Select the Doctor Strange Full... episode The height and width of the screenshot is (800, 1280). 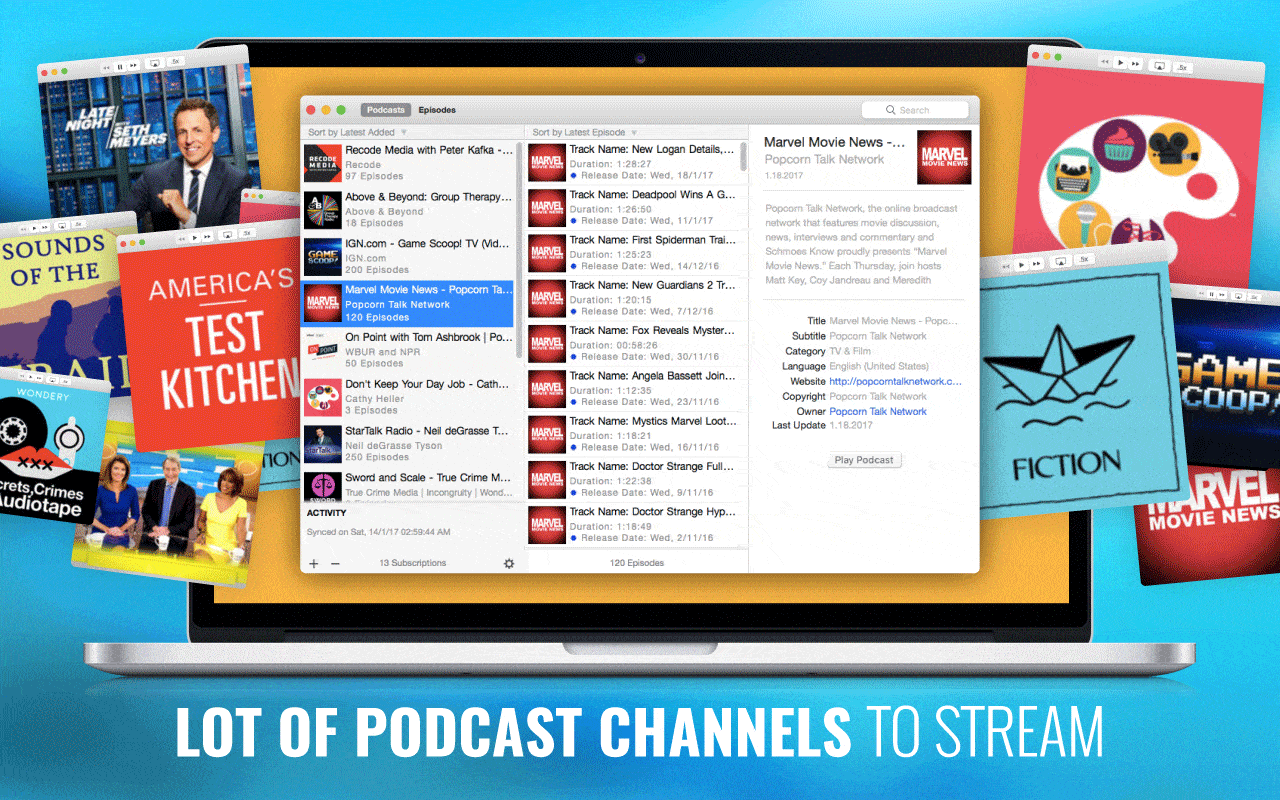click(x=635, y=479)
